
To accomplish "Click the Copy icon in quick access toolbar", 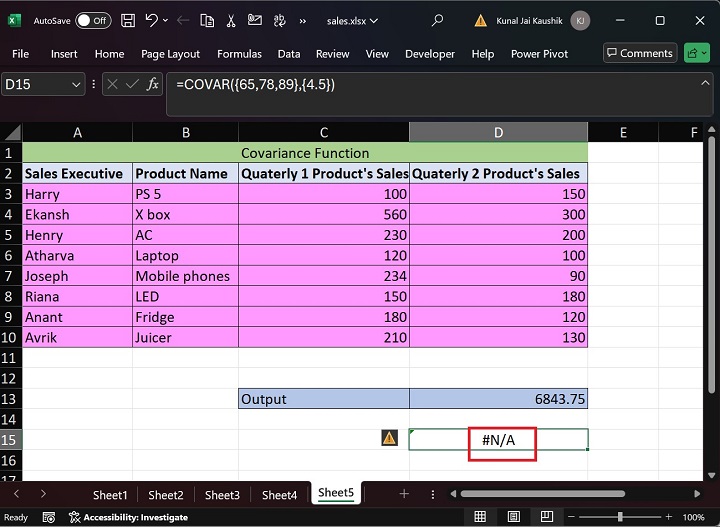I will [206, 20].
